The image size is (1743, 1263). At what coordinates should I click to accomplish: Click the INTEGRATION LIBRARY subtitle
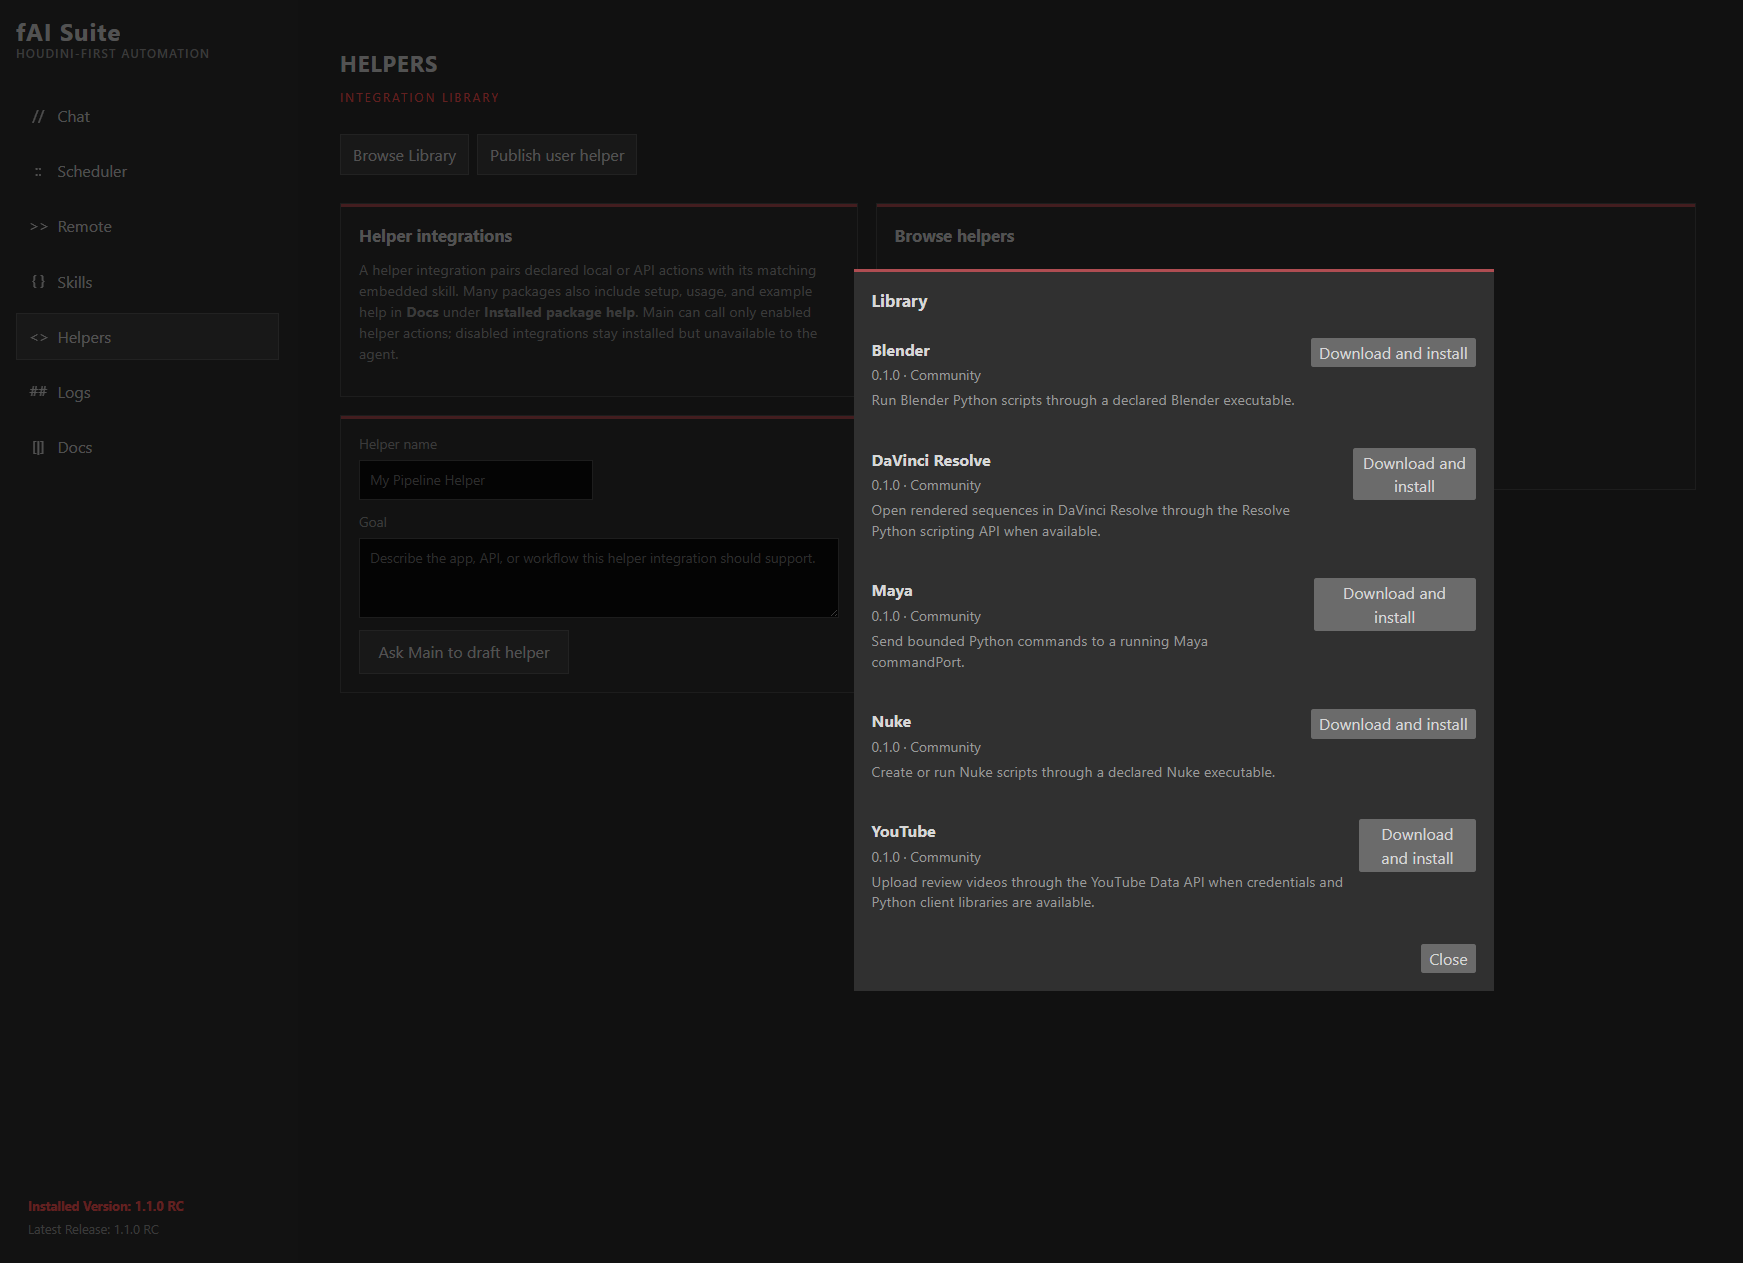click(x=419, y=98)
